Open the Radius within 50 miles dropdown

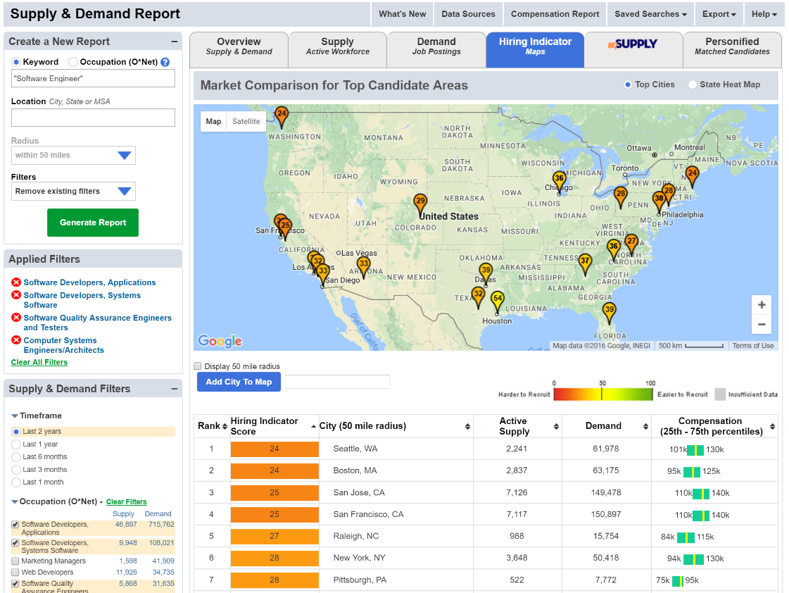(74, 156)
